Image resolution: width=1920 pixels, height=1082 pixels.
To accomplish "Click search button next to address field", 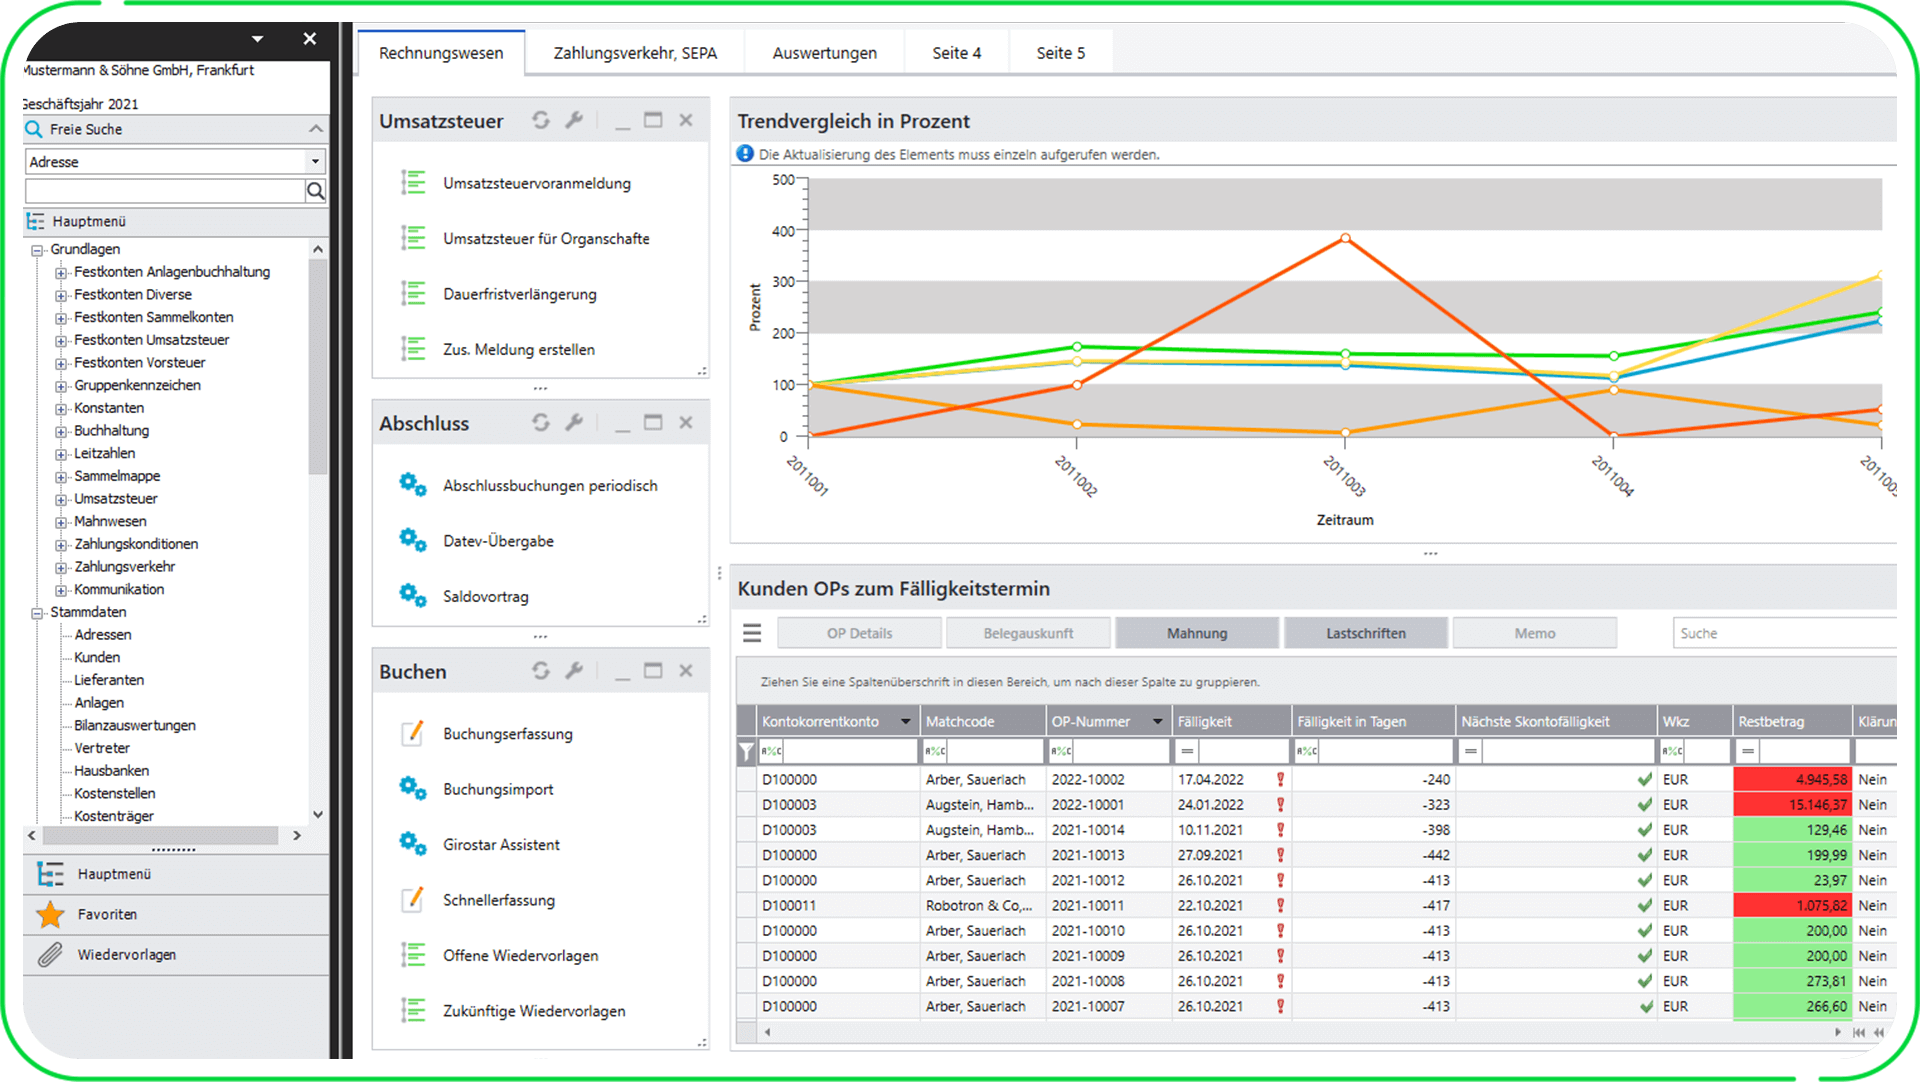I will pos(316,191).
